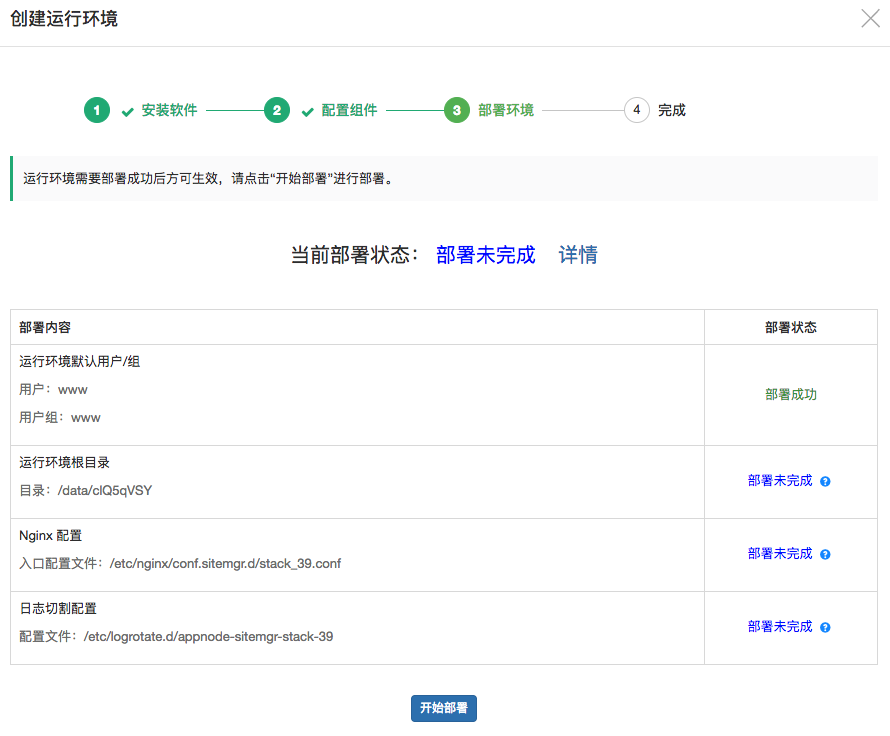This screenshot has width=890, height=736.
Task: Click the step 3 部署环境 circle icon
Action: [456, 110]
